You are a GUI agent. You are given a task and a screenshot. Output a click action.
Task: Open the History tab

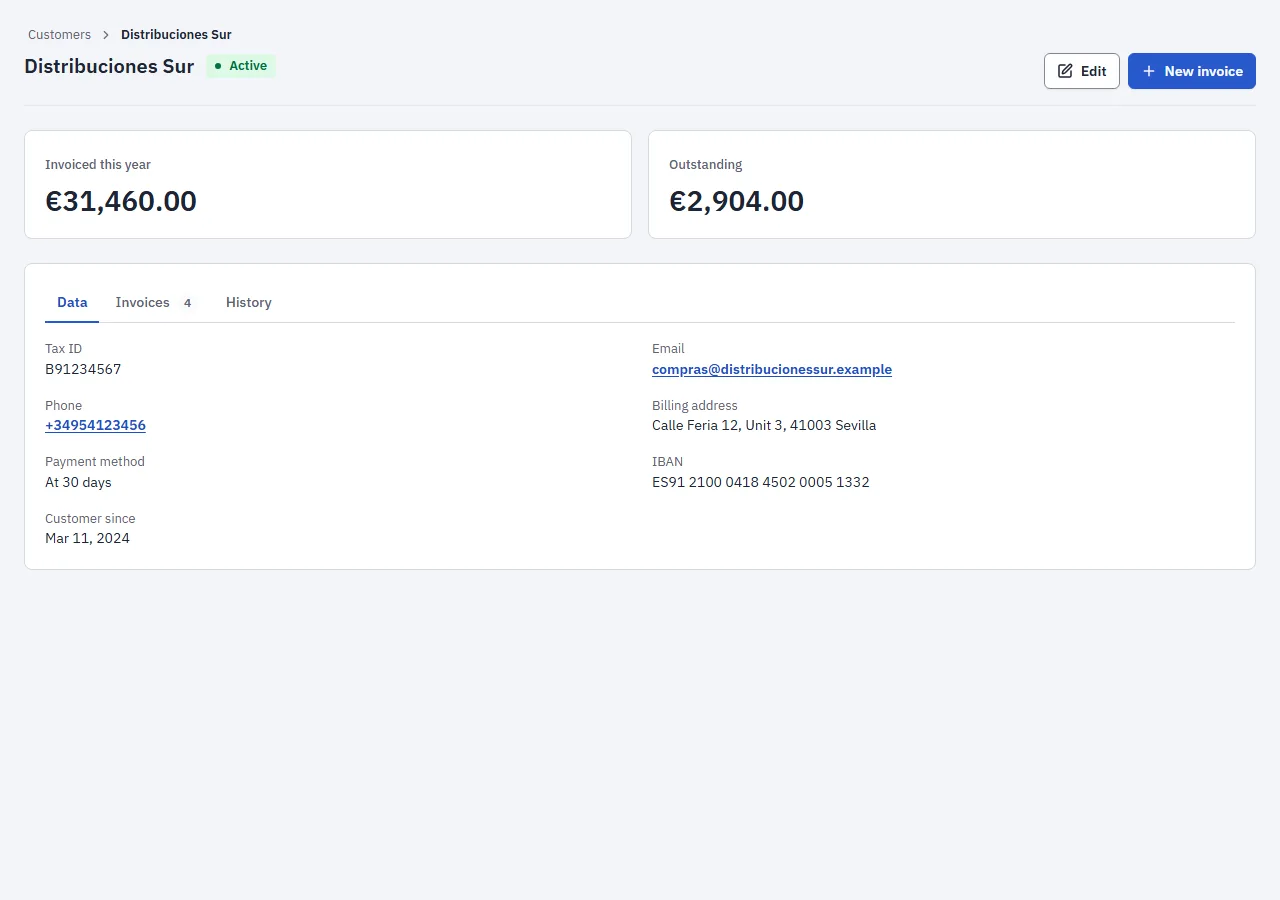(x=249, y=302)
